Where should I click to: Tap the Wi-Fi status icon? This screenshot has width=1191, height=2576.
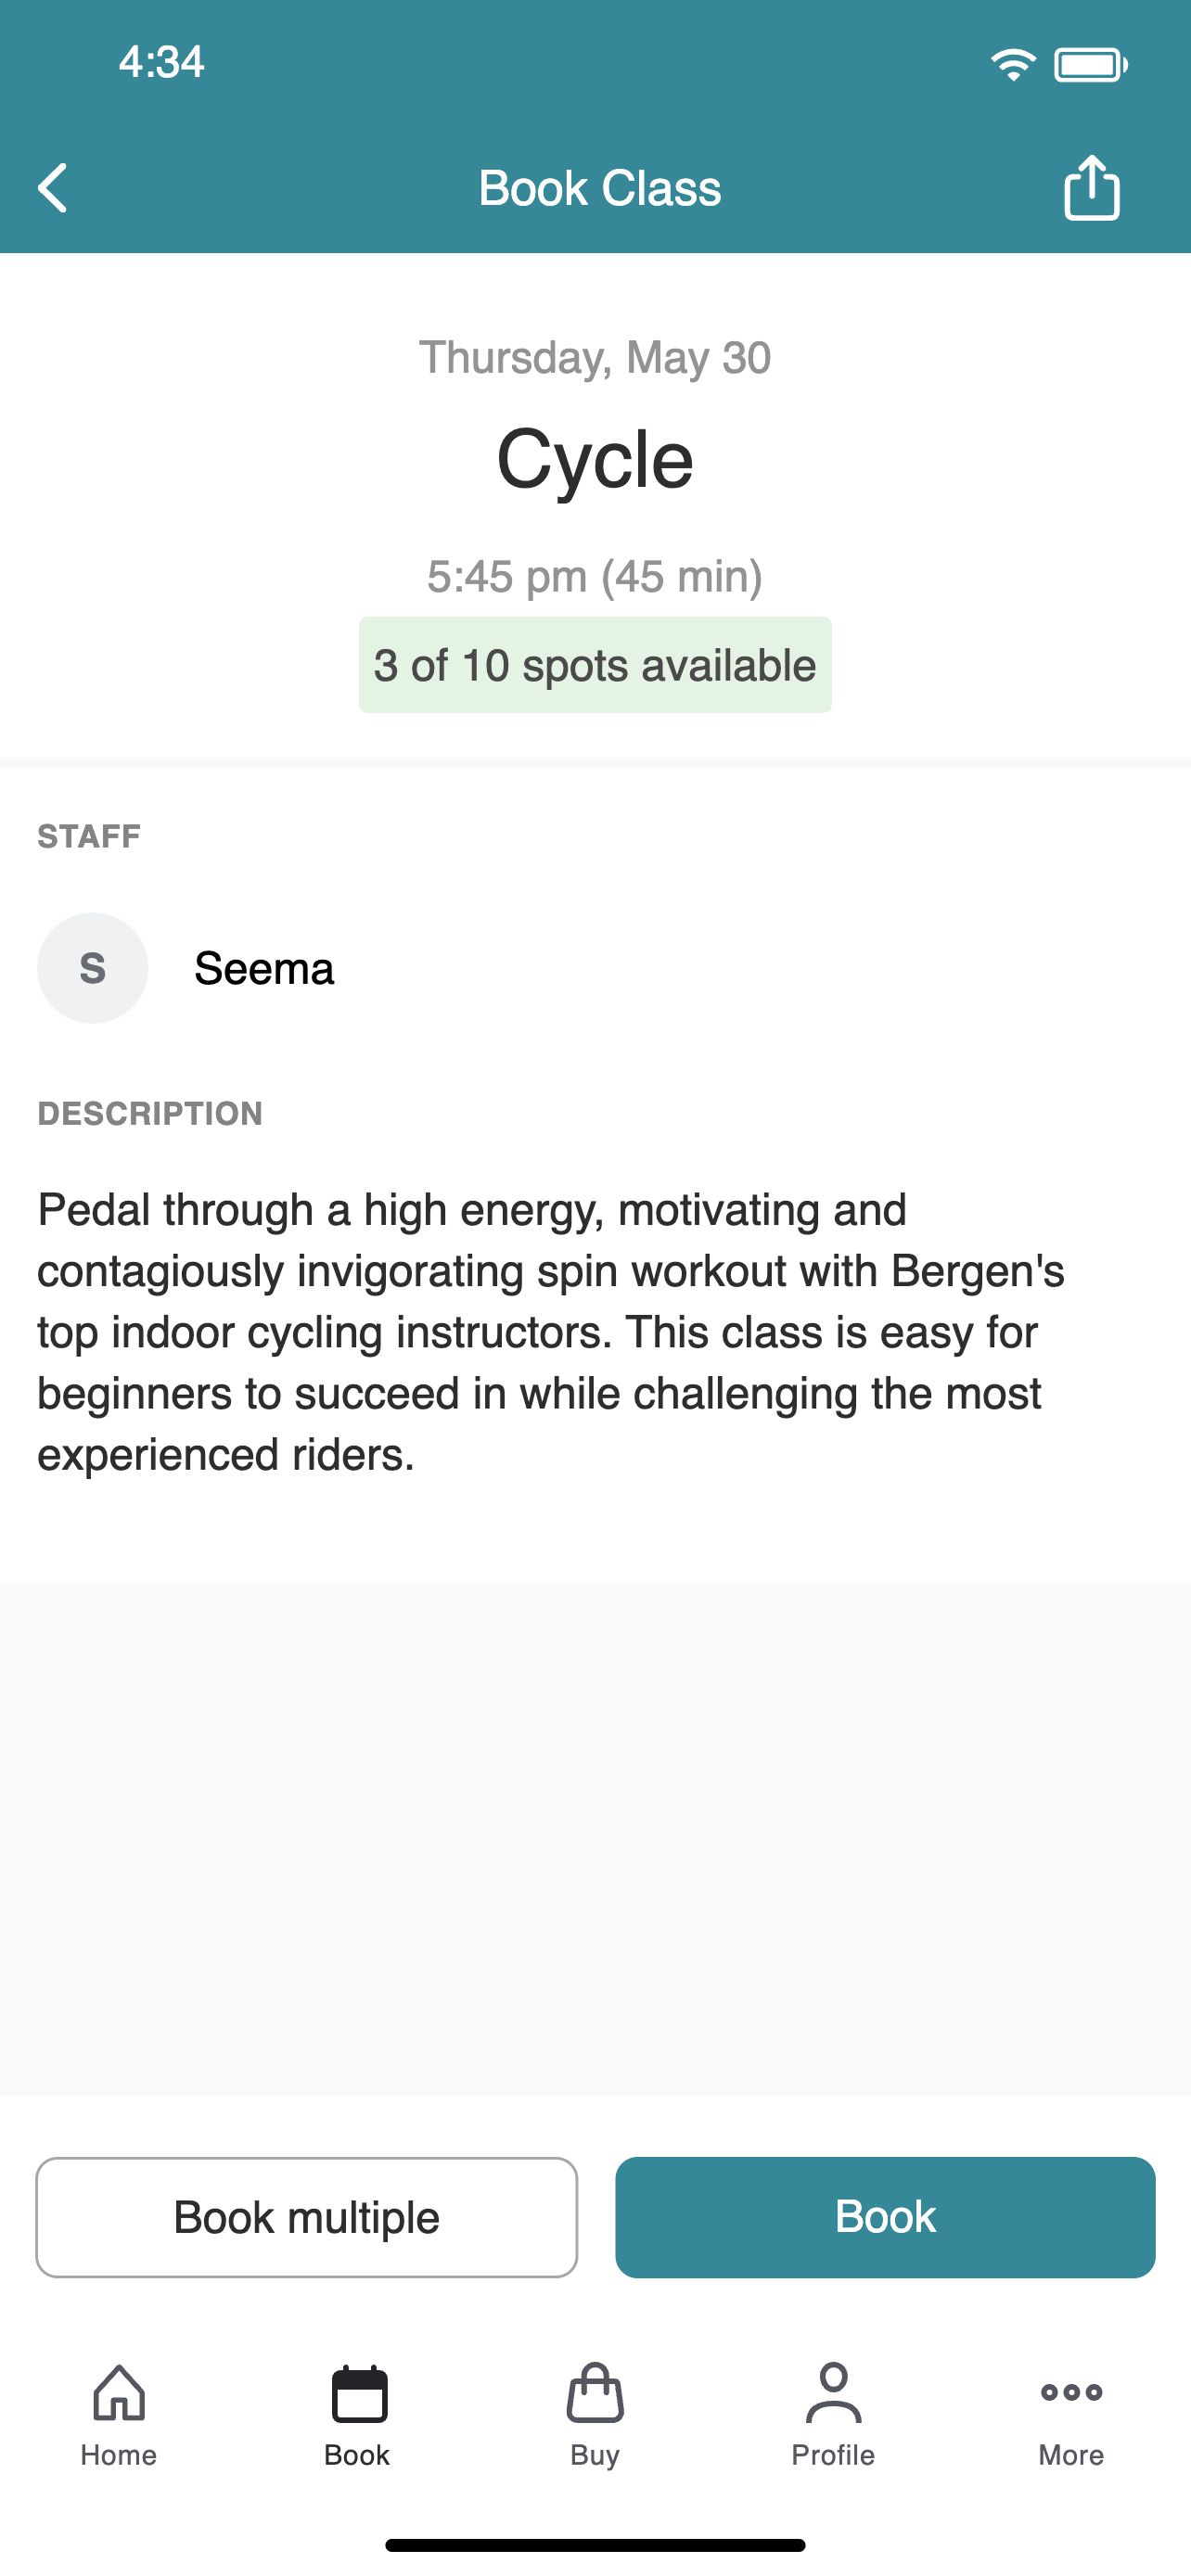pyautogui.click(x=1013, y=65)
